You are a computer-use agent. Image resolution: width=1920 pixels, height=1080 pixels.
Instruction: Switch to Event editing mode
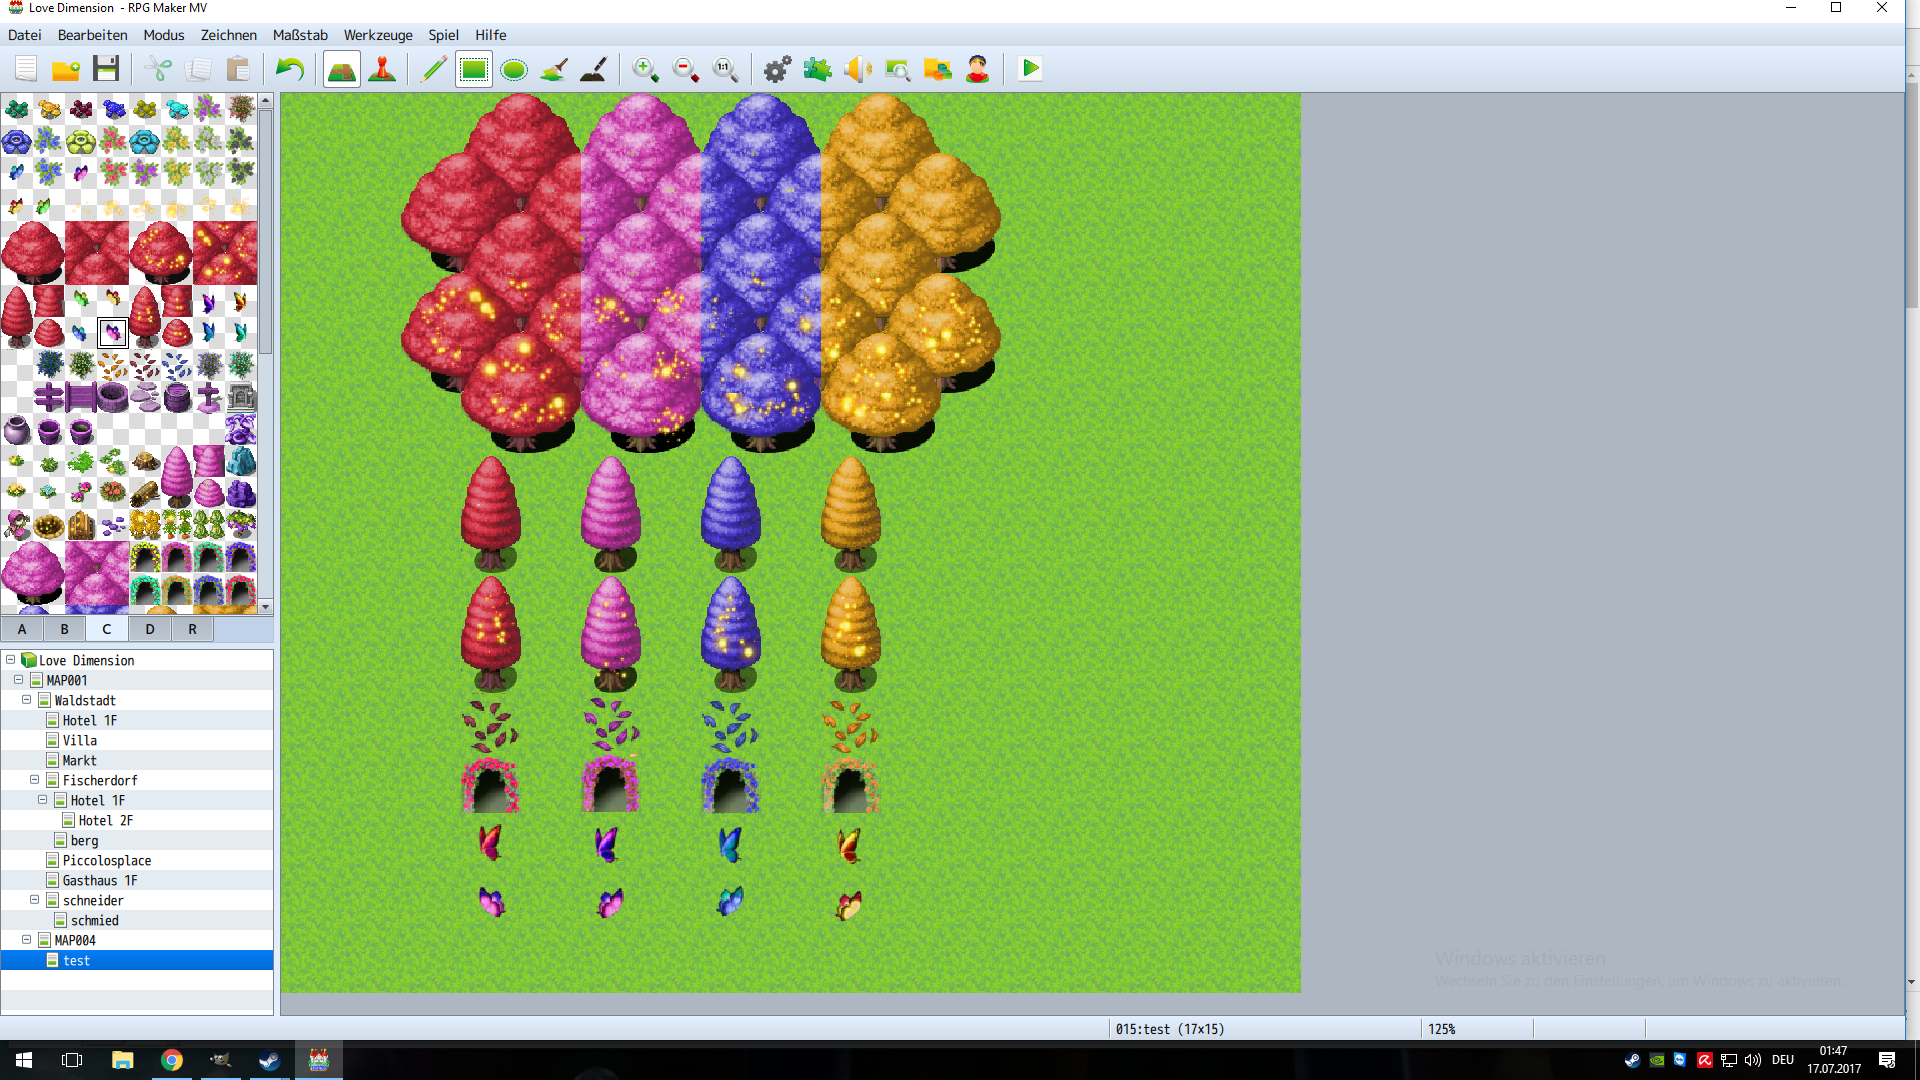(382, 70)
